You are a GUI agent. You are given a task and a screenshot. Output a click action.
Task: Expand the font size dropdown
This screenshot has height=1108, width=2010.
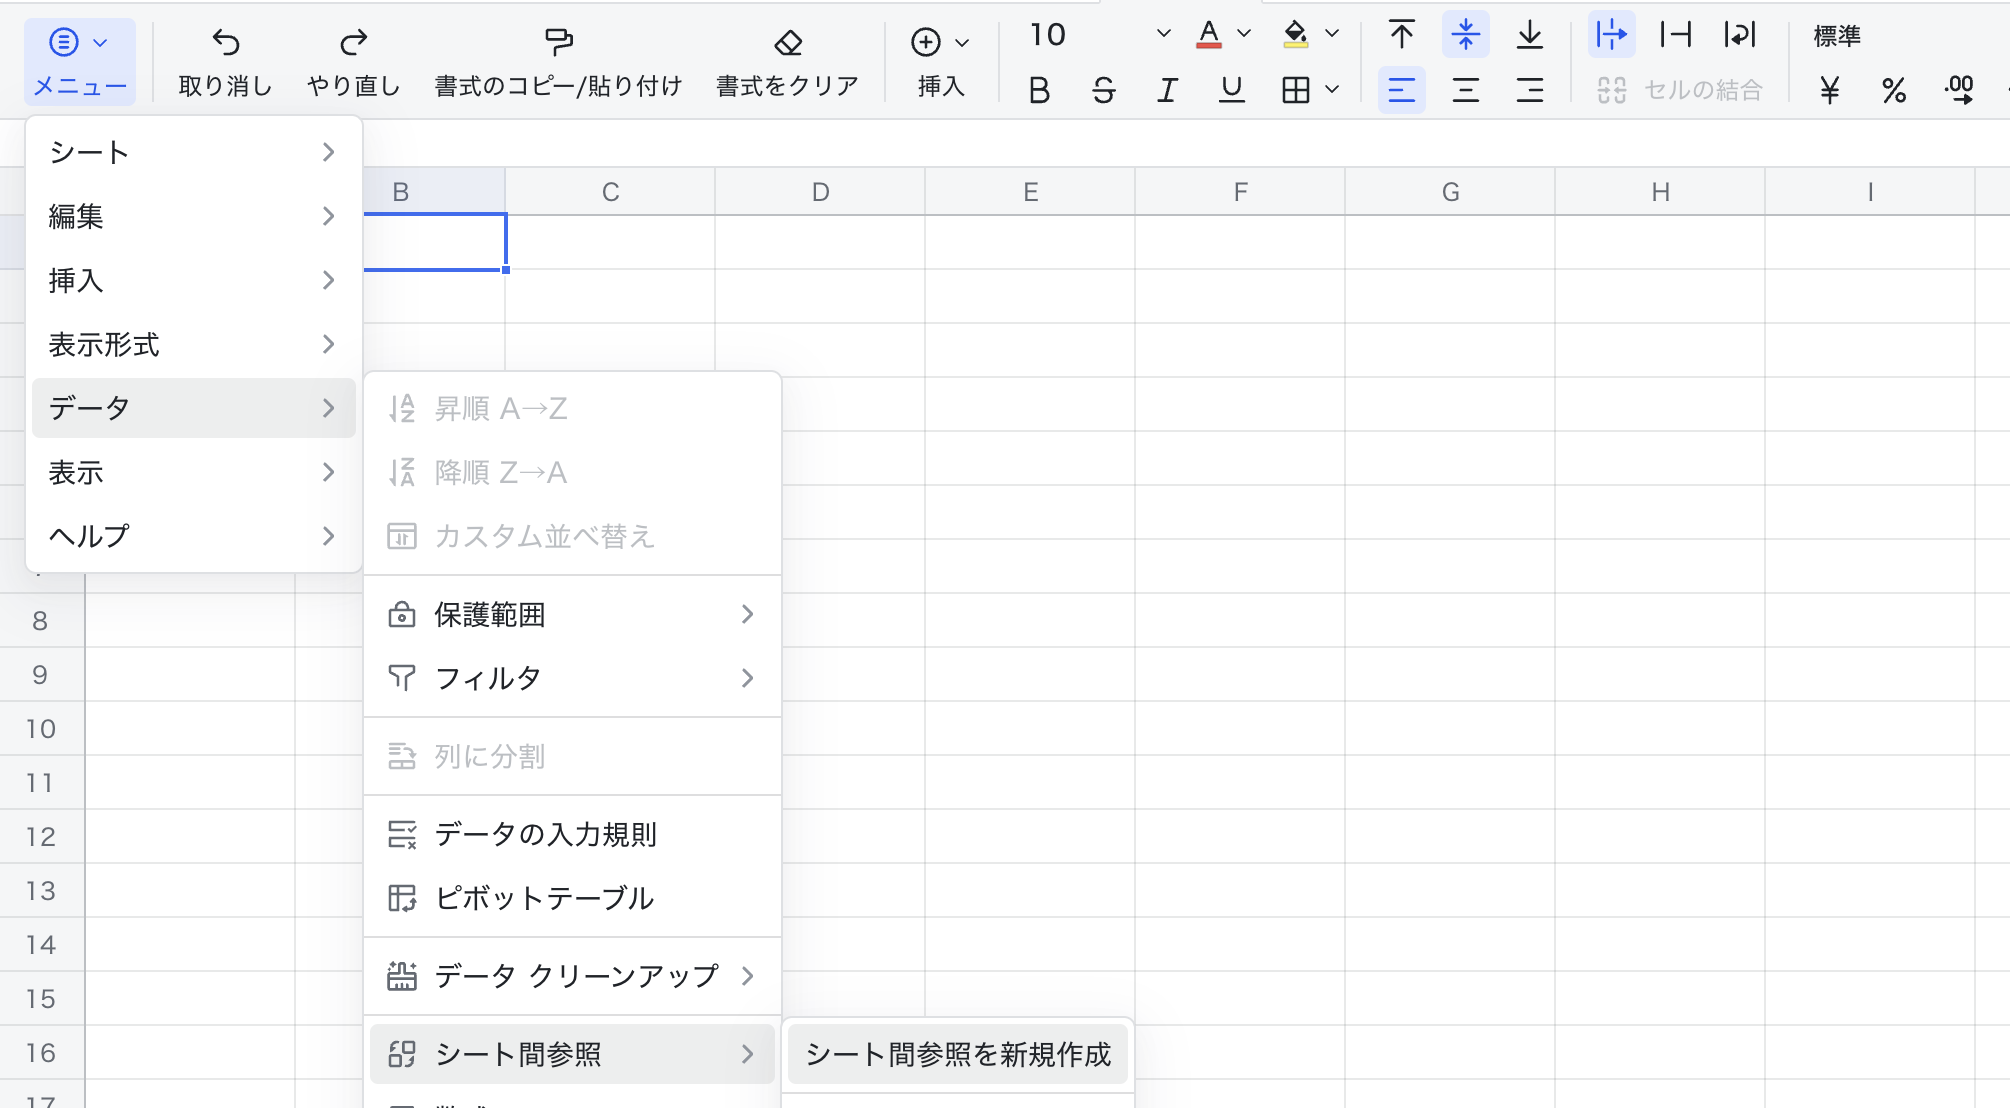1163,33
